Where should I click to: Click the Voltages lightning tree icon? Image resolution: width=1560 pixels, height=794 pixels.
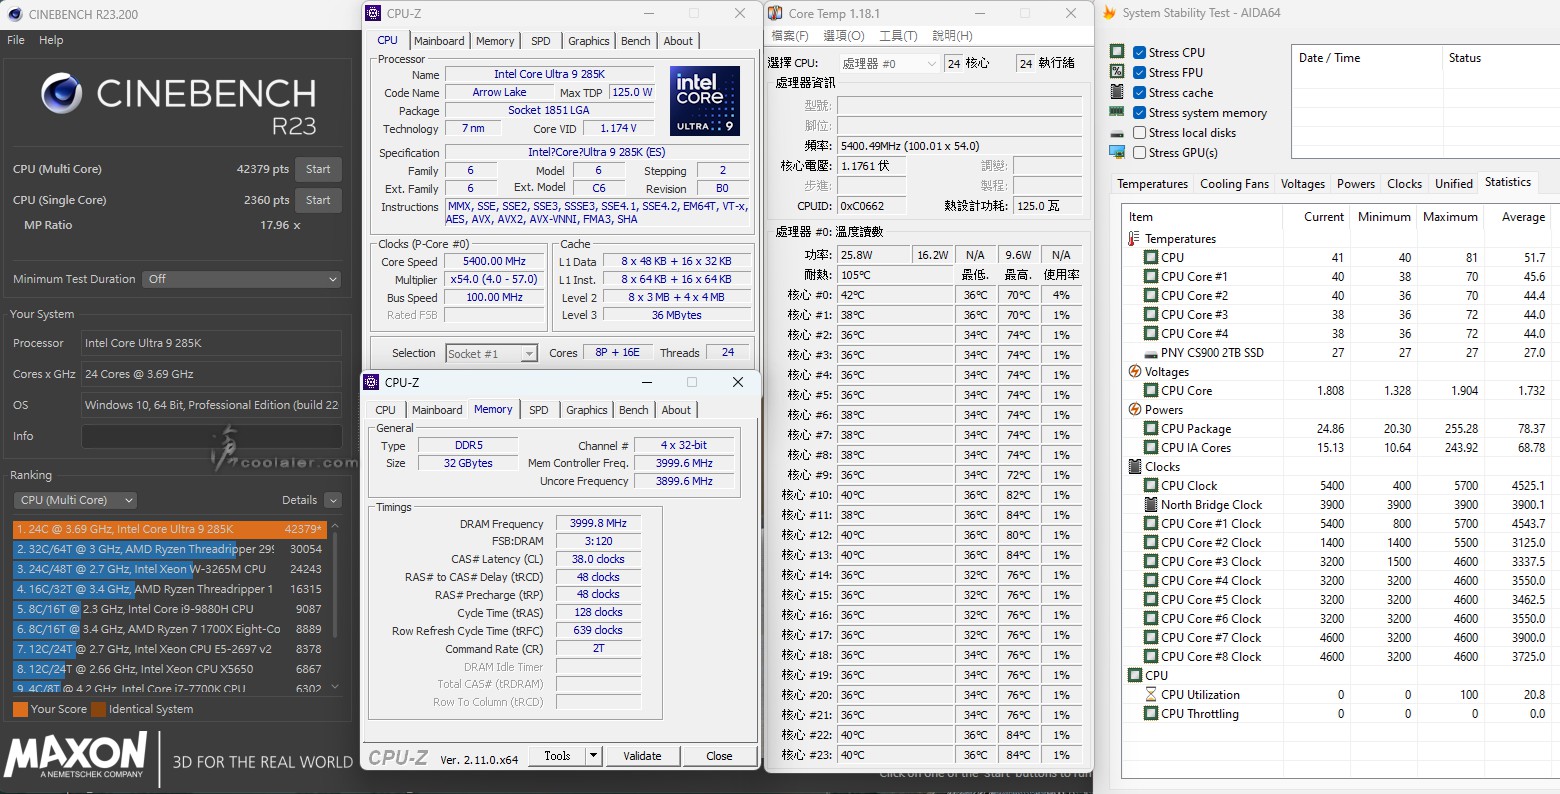coord(1134,371)
